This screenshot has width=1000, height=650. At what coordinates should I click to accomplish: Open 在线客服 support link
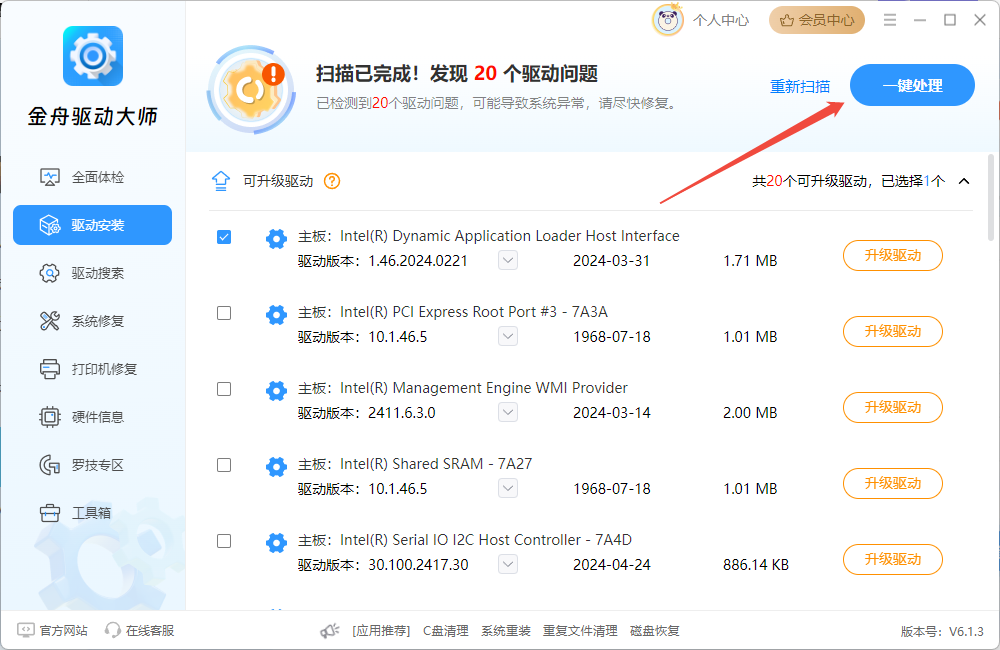(x=139, y=630)
